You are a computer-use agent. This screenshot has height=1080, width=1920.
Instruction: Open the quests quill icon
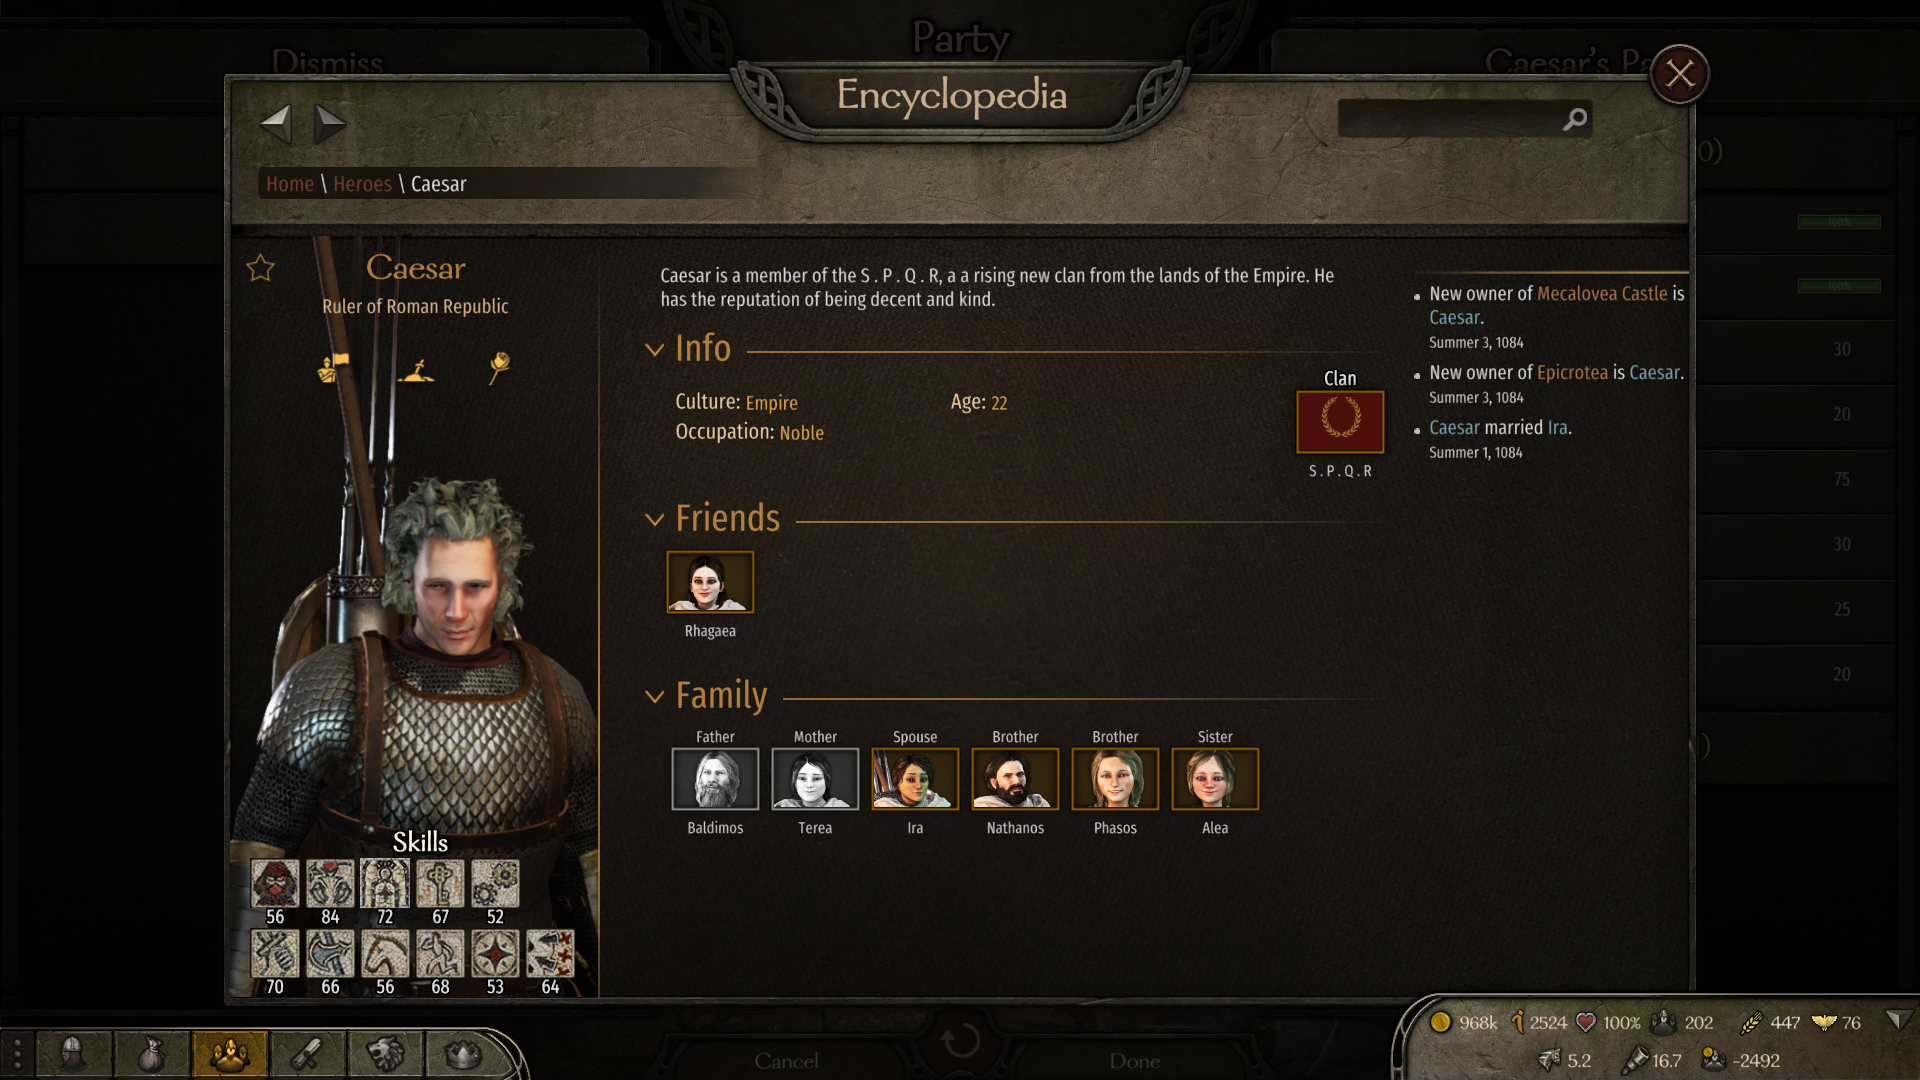pyautogui.click(x=308, y=1054)
